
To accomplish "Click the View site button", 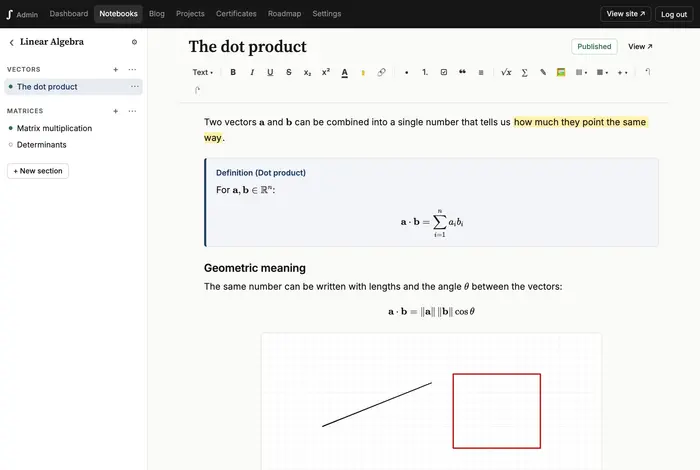I will pos(625,14).
